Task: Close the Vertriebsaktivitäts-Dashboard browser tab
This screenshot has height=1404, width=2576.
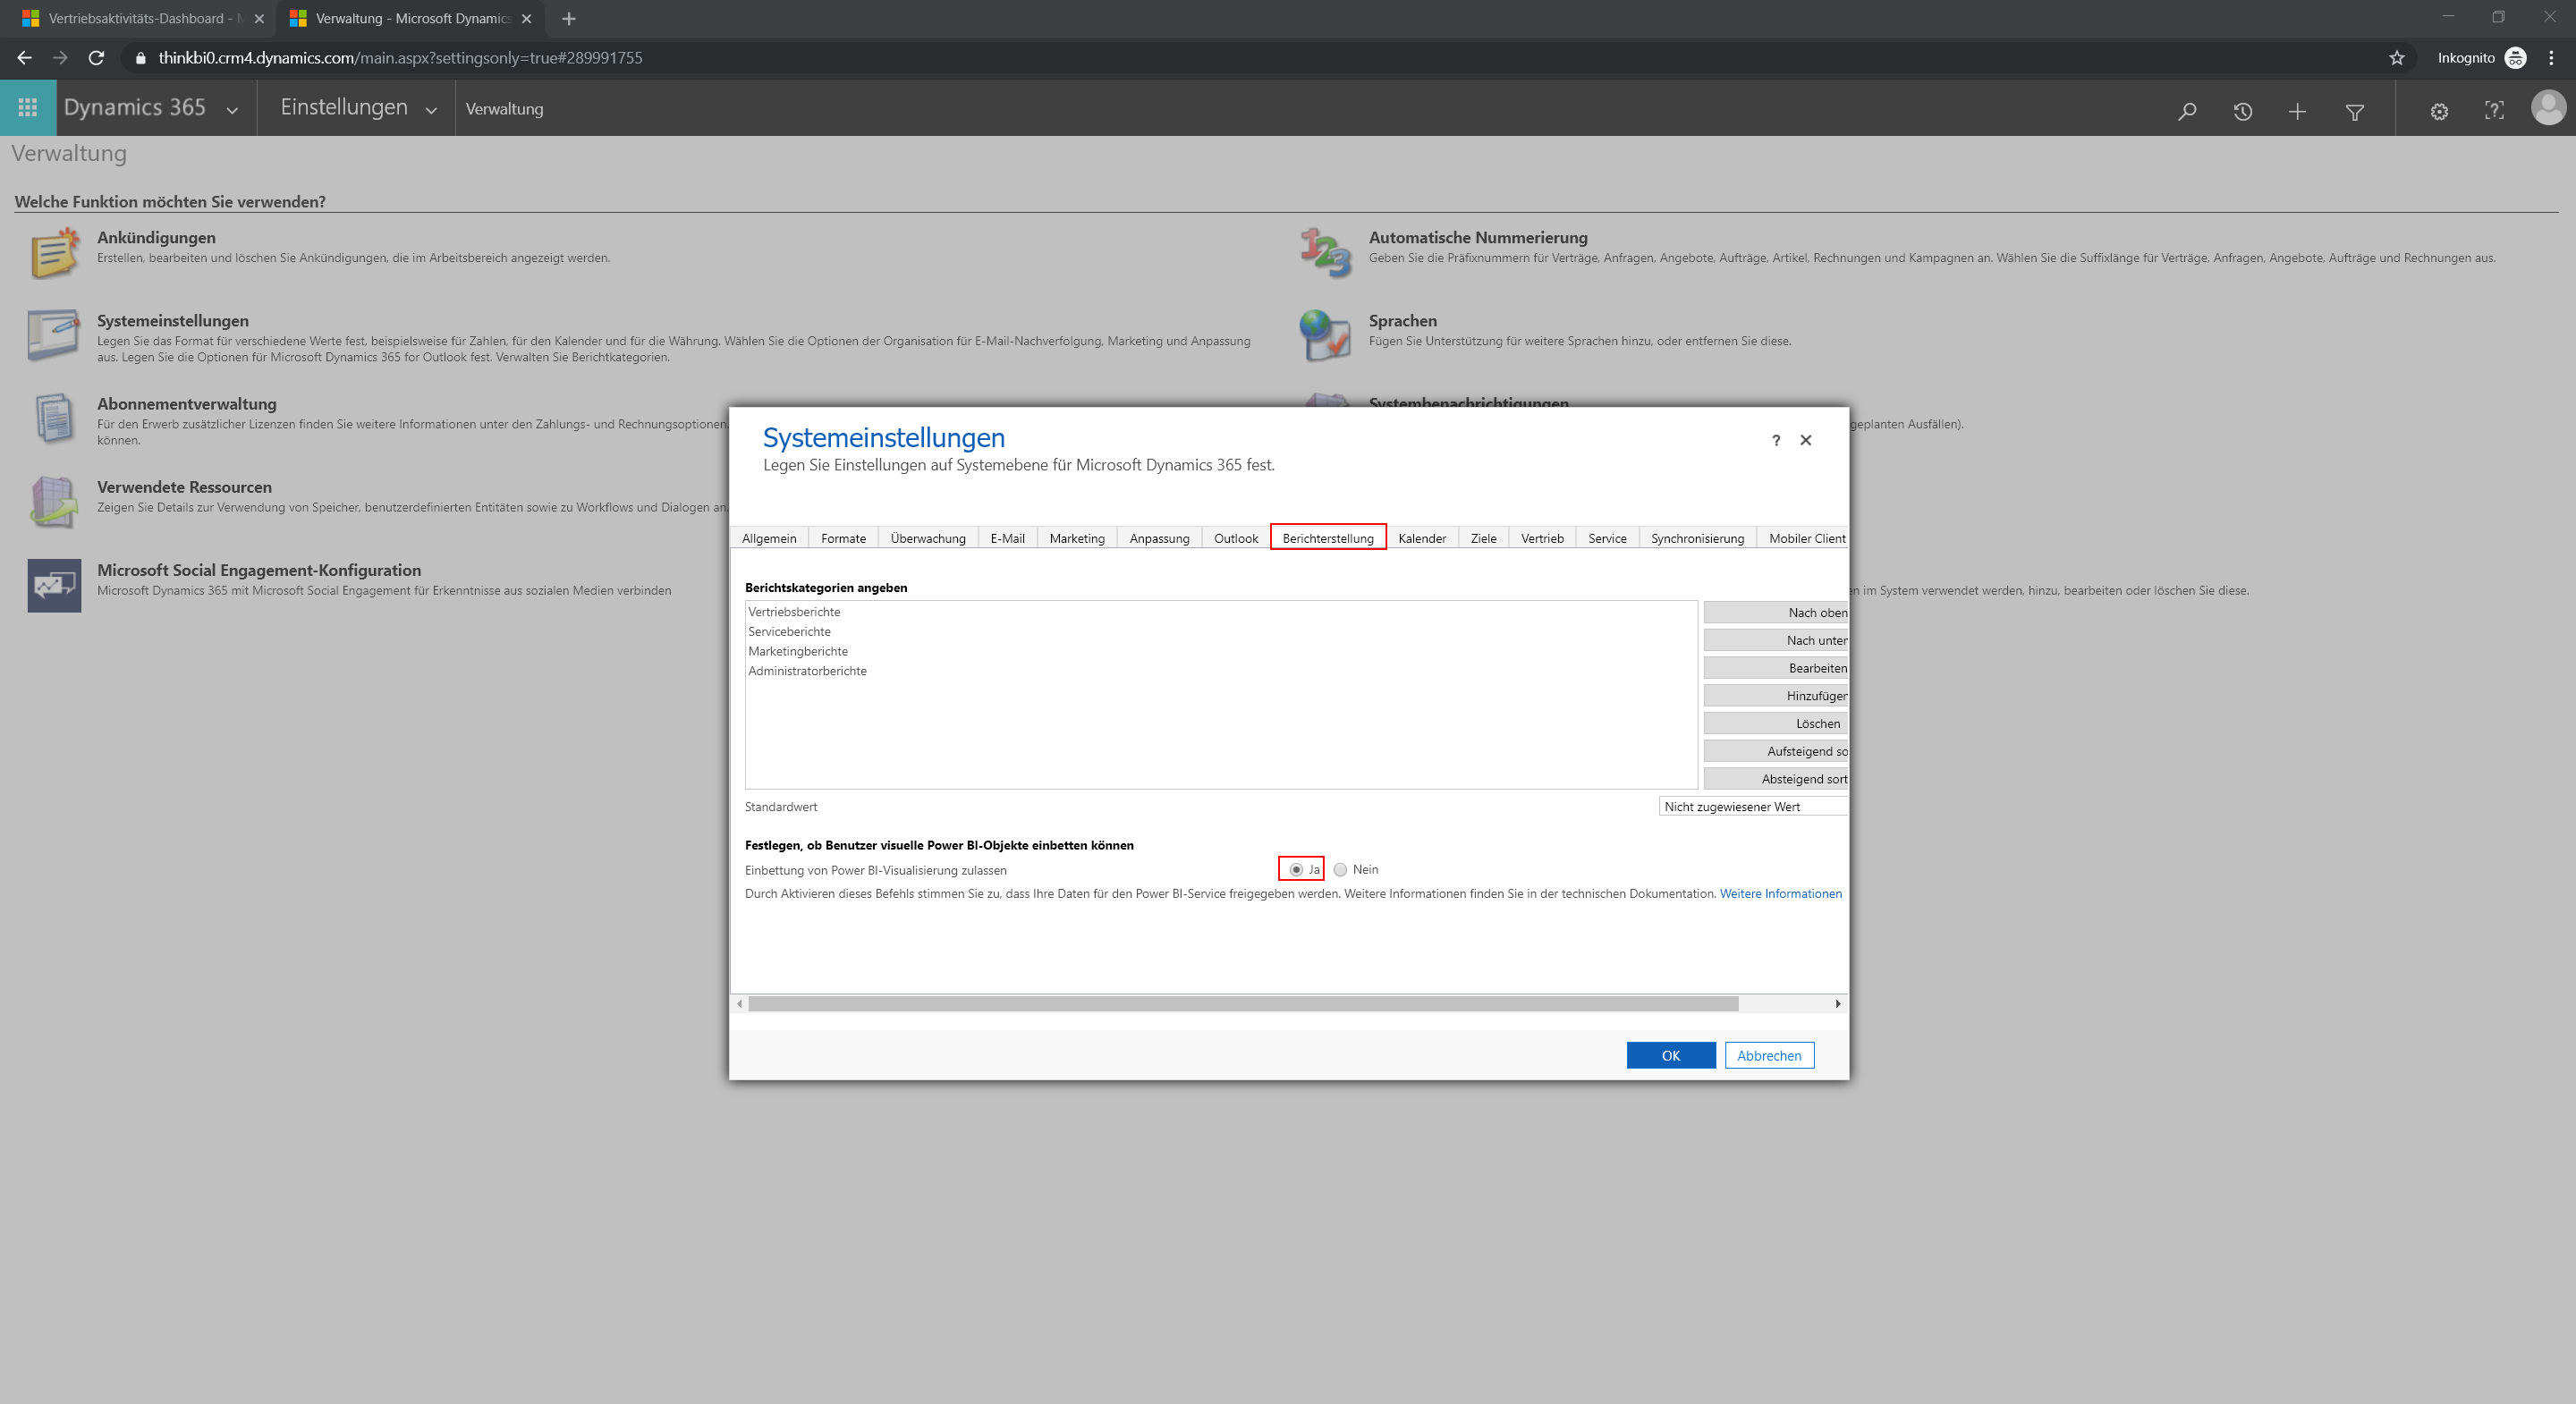Action: click(x=259, y=19)
